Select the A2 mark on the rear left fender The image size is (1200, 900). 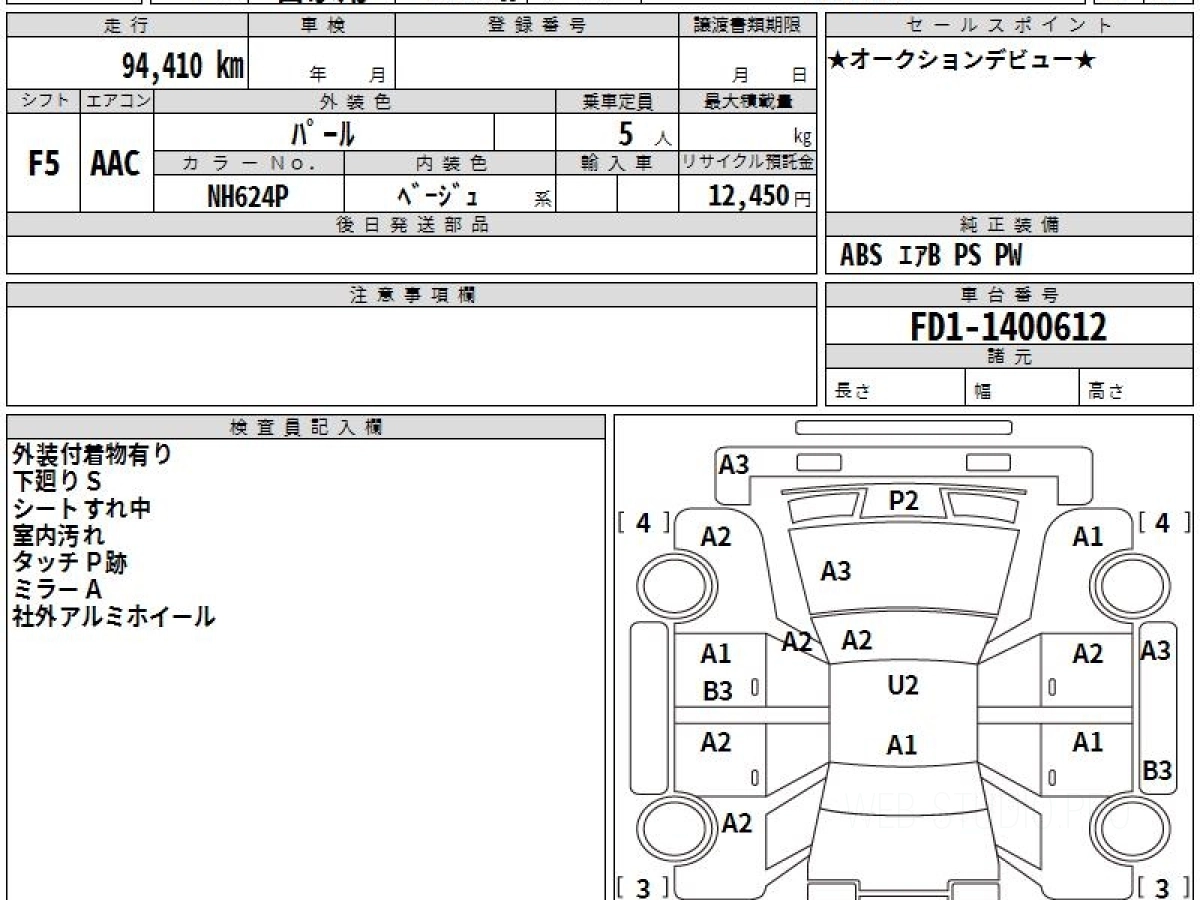click(x=737, y=823)
